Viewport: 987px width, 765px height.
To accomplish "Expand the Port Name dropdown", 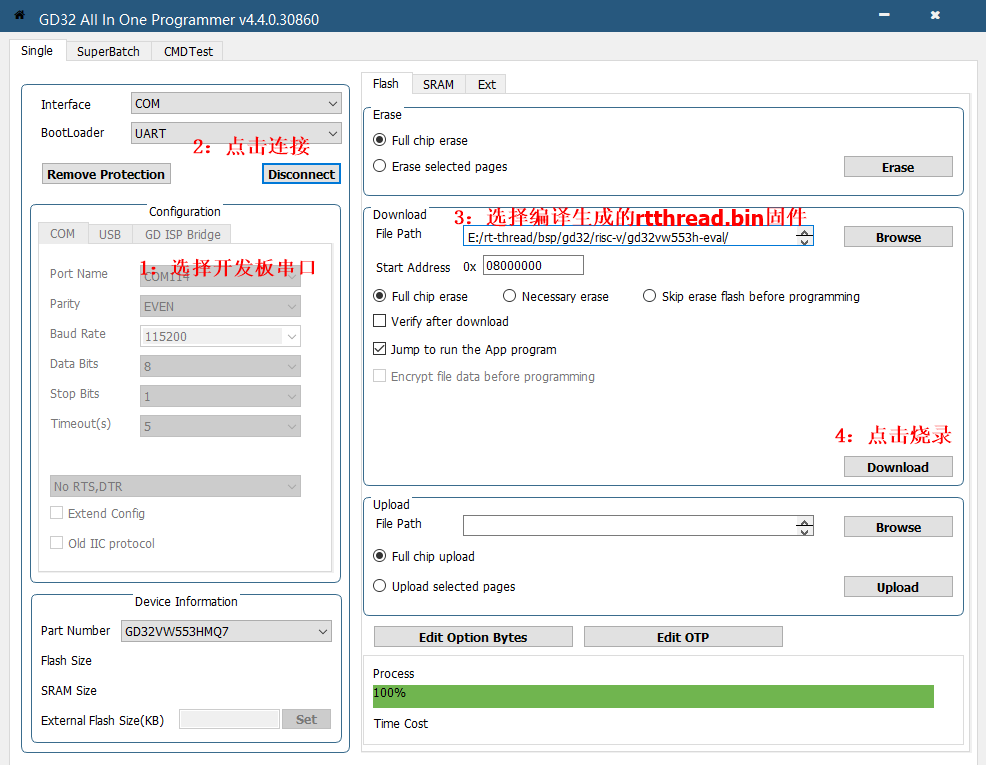I will pos(220,276).
